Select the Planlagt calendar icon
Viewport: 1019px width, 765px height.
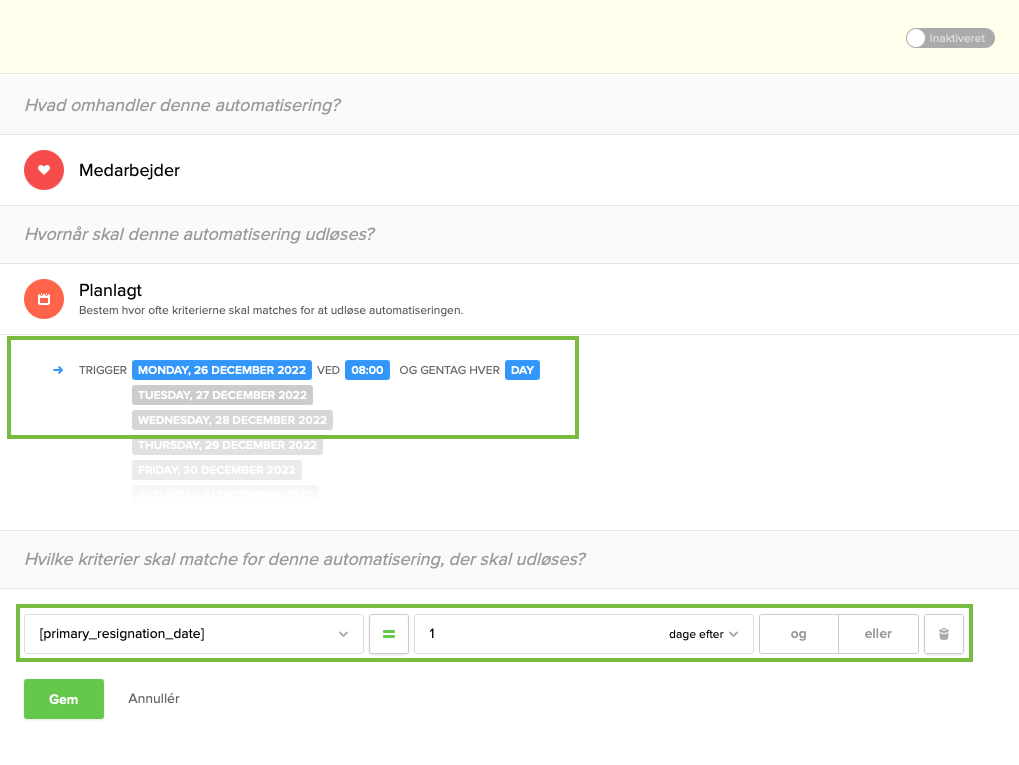pyautogui.click(x=43, y=298)
